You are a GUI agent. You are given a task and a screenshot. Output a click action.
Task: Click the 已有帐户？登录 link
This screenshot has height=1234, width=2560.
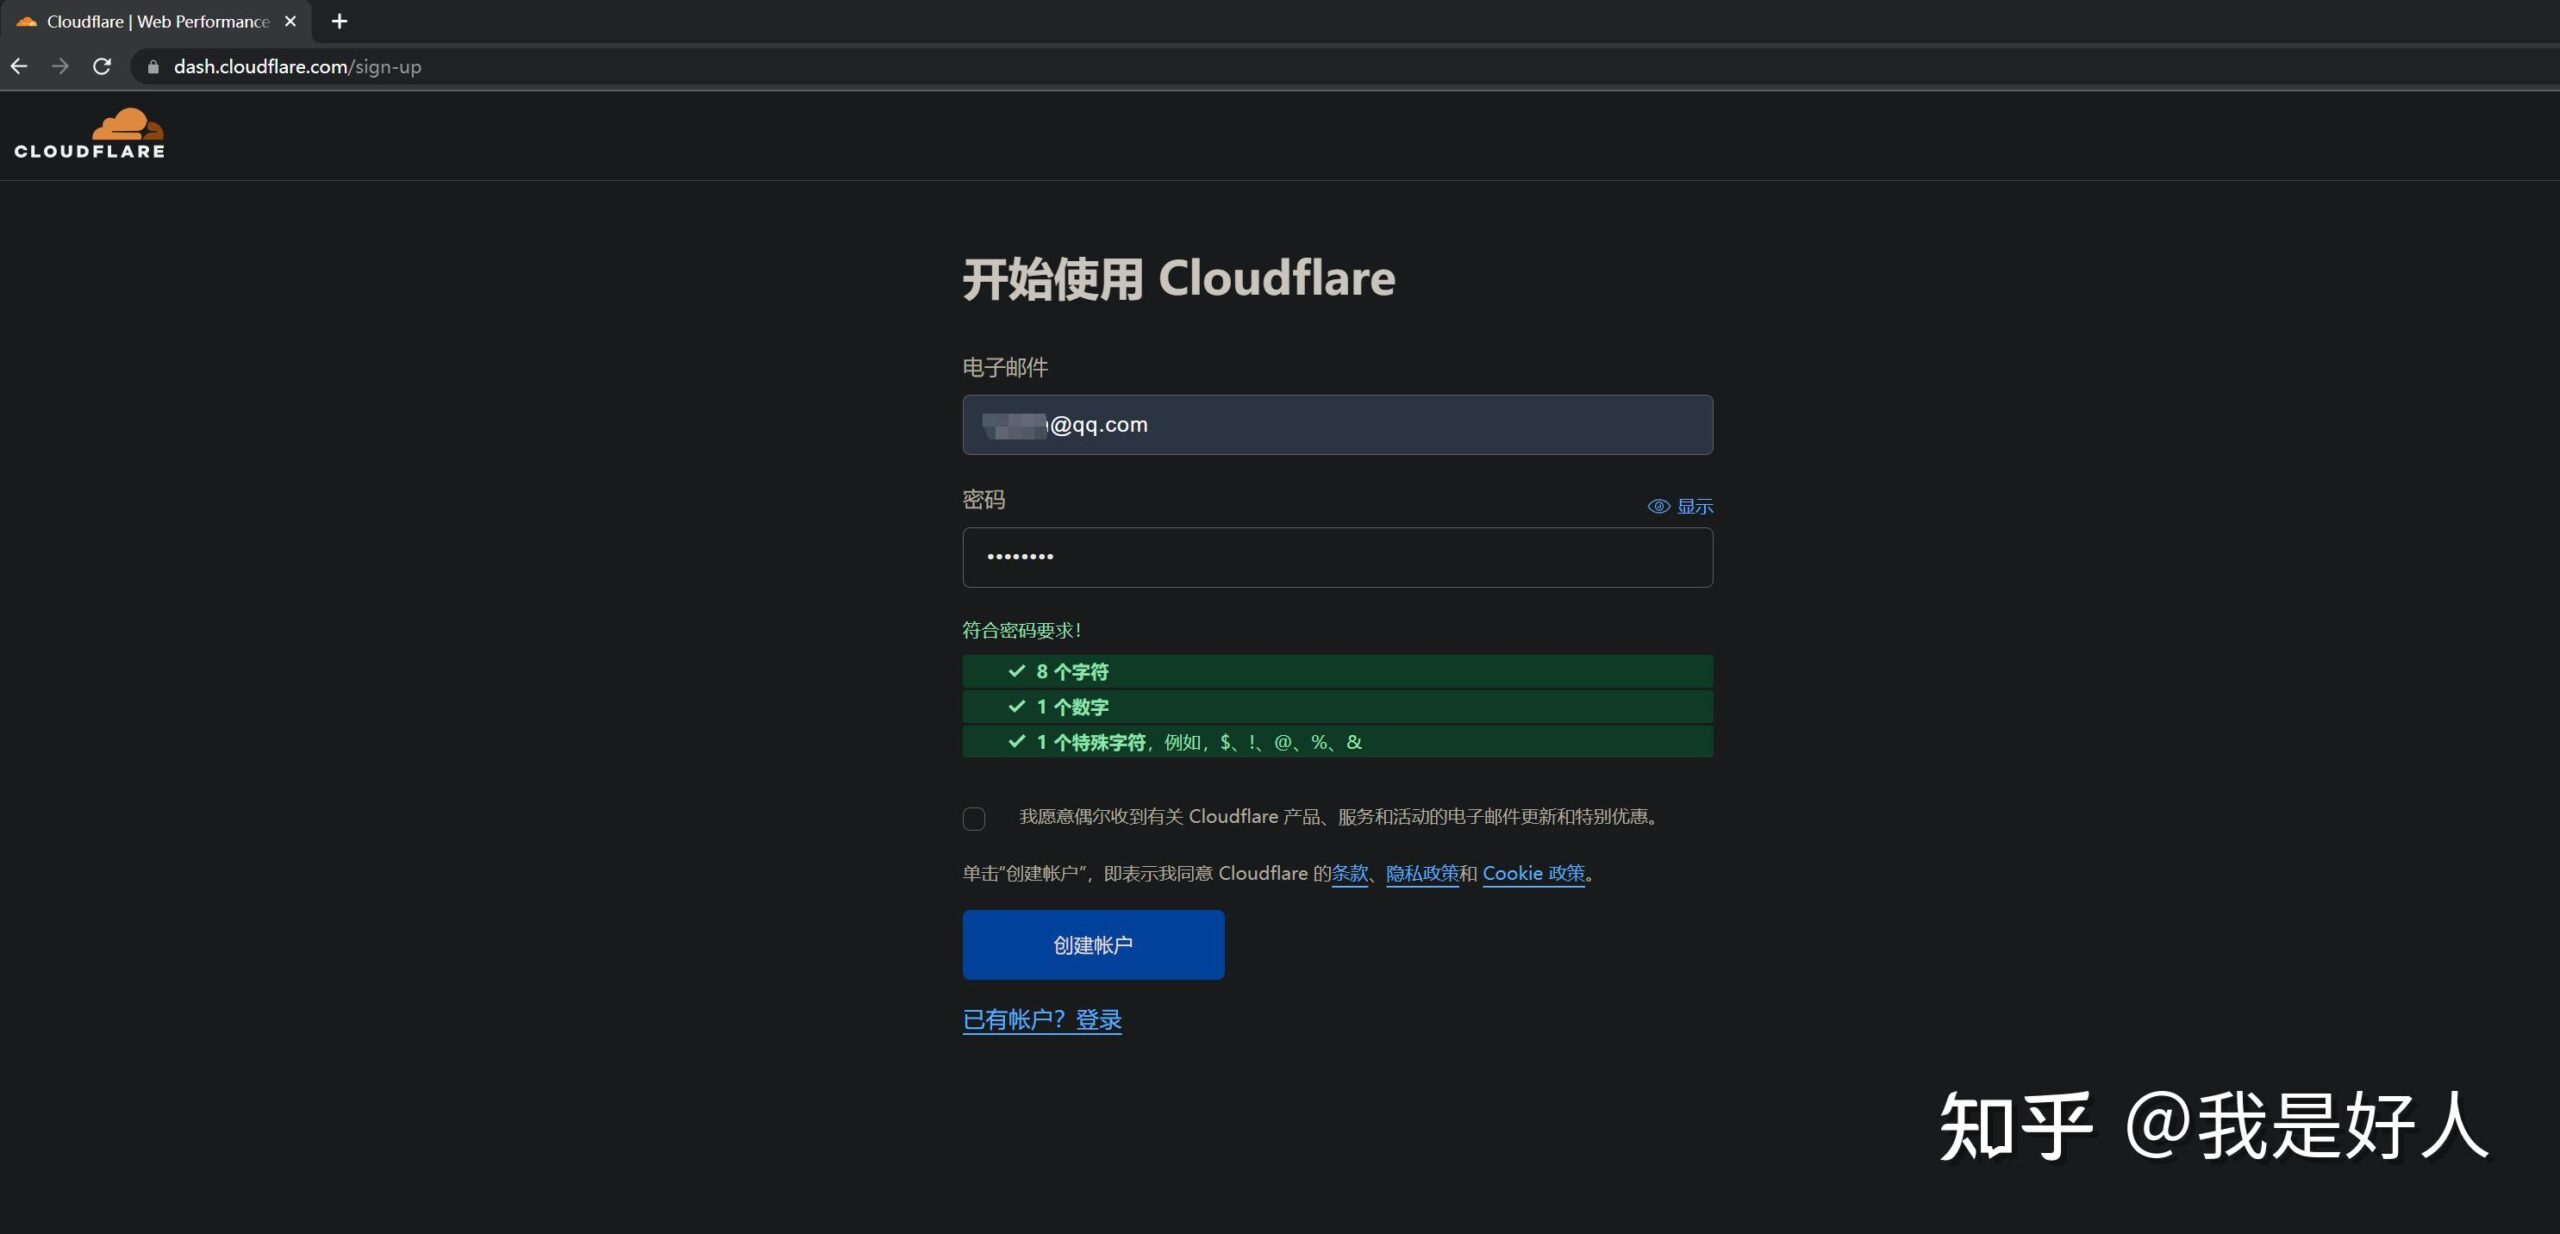(x=1042, y=1020)
